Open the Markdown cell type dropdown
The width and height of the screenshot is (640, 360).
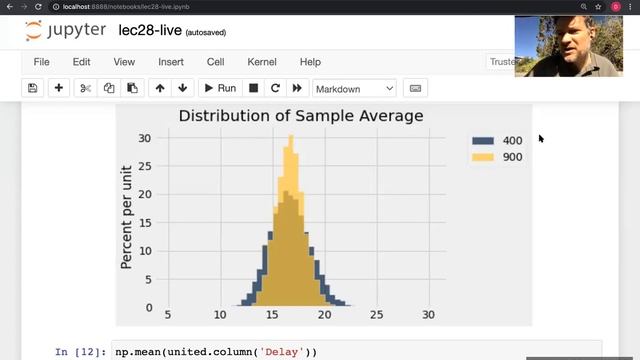(354, 89)
